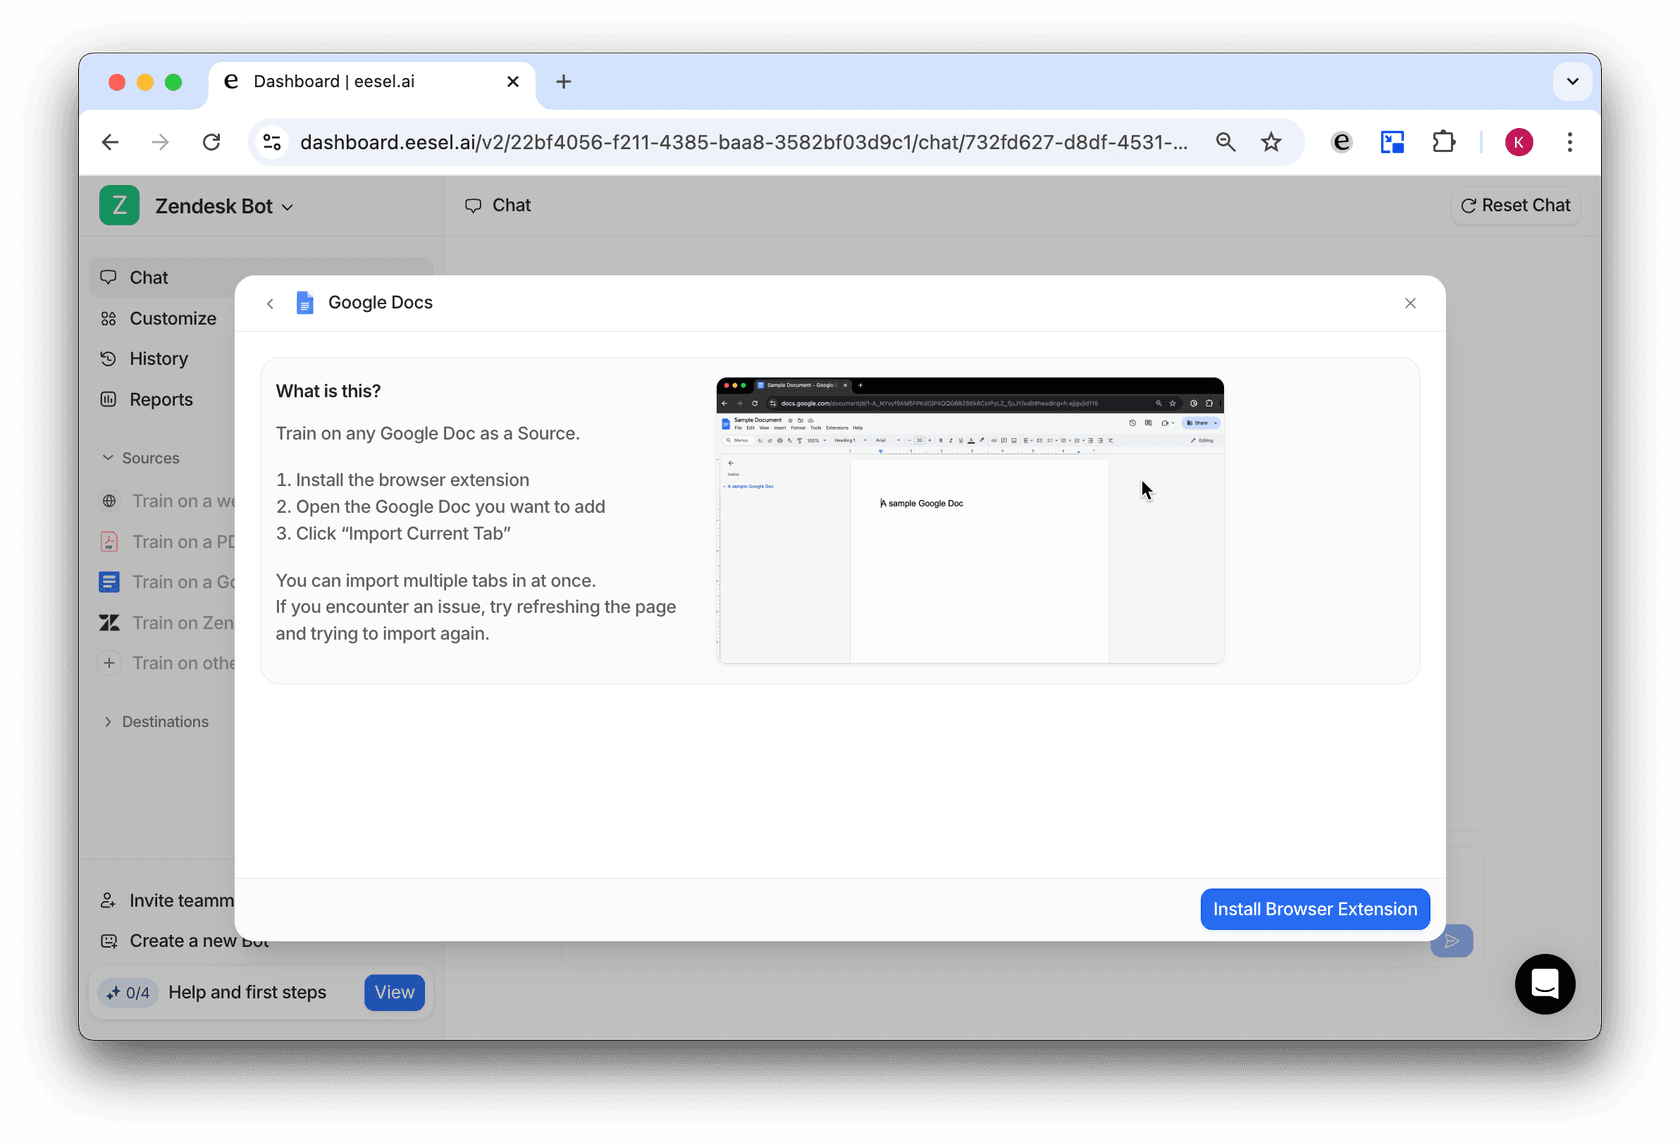Open a new browser tab
The image size is (1680, 1144).
[x=564, y=82]
